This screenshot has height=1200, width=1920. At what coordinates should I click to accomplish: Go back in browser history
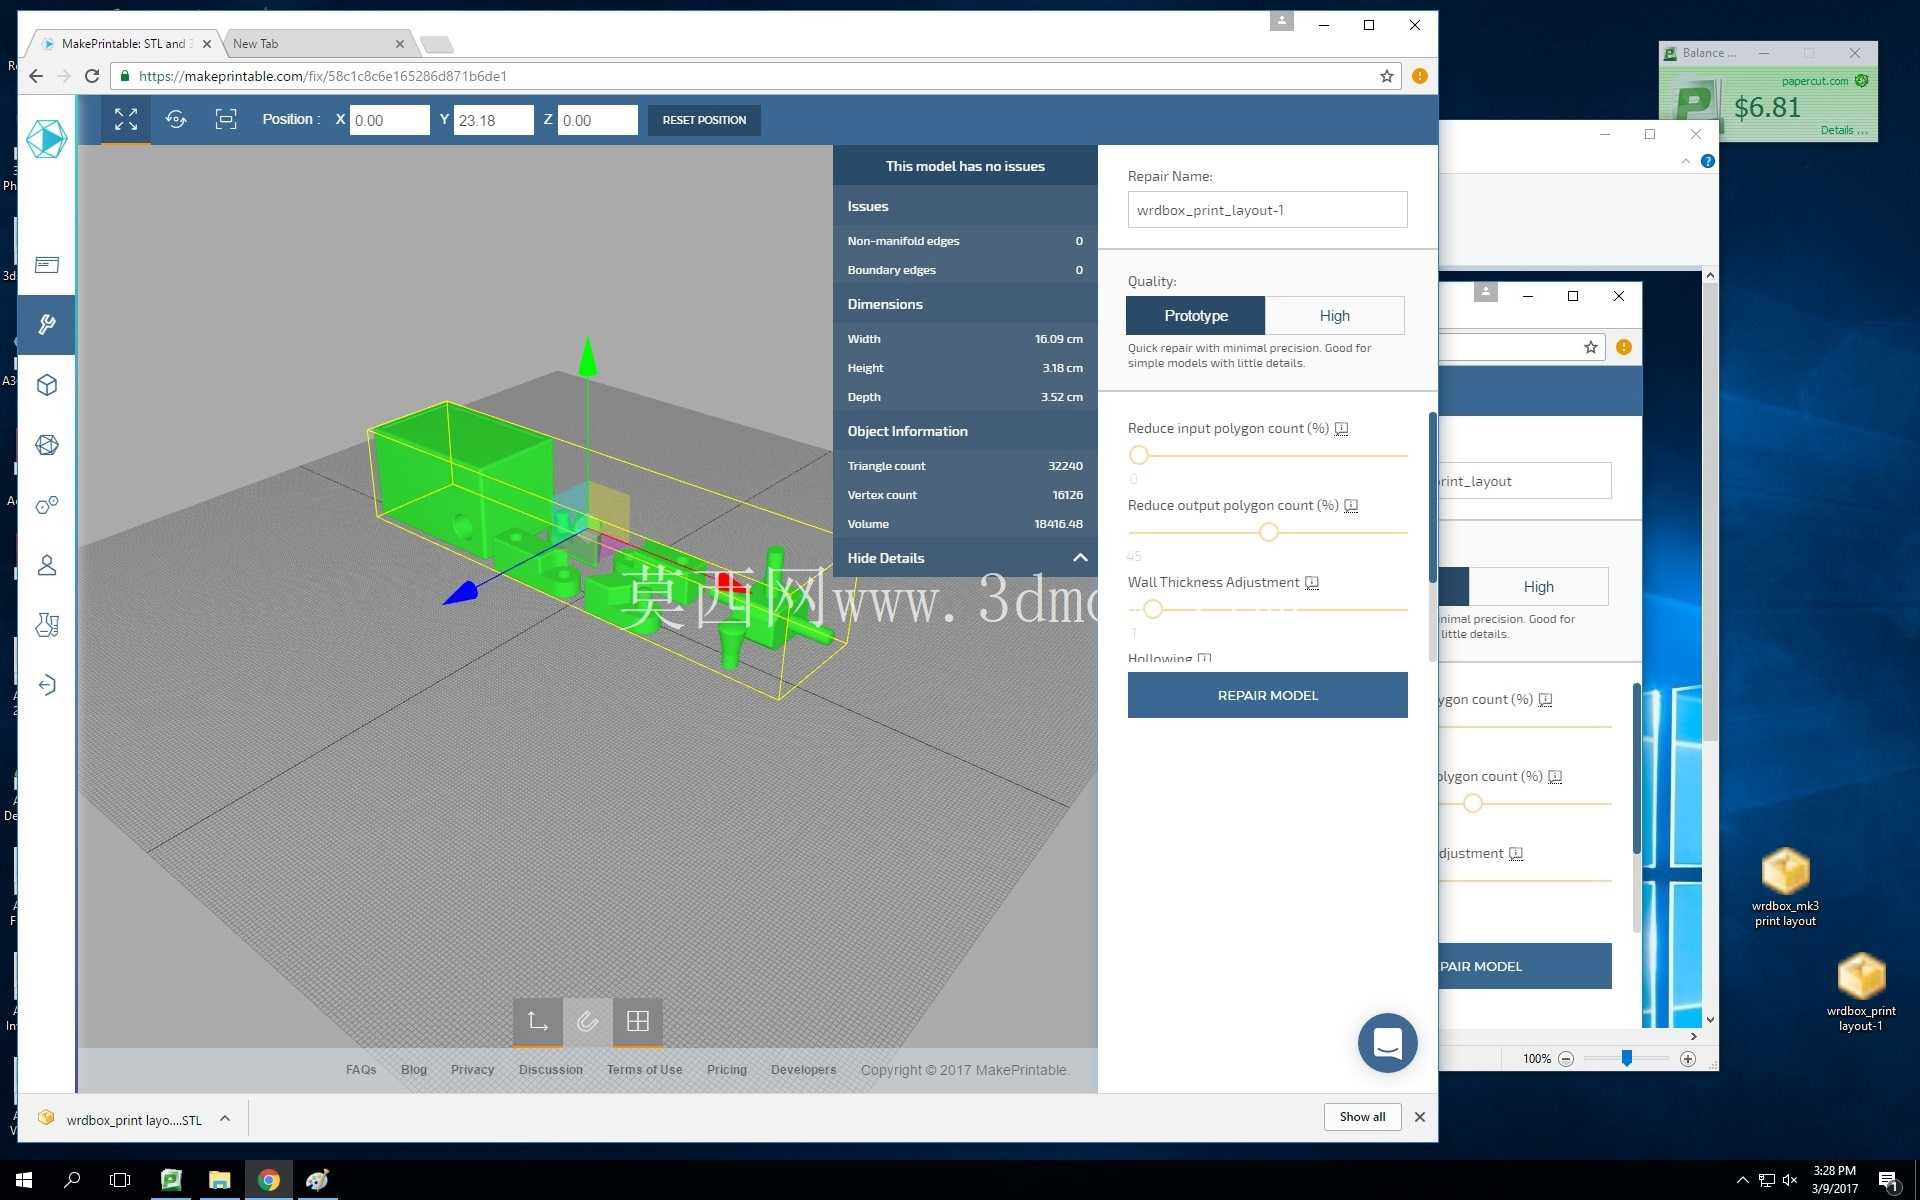tap(36, 76)
